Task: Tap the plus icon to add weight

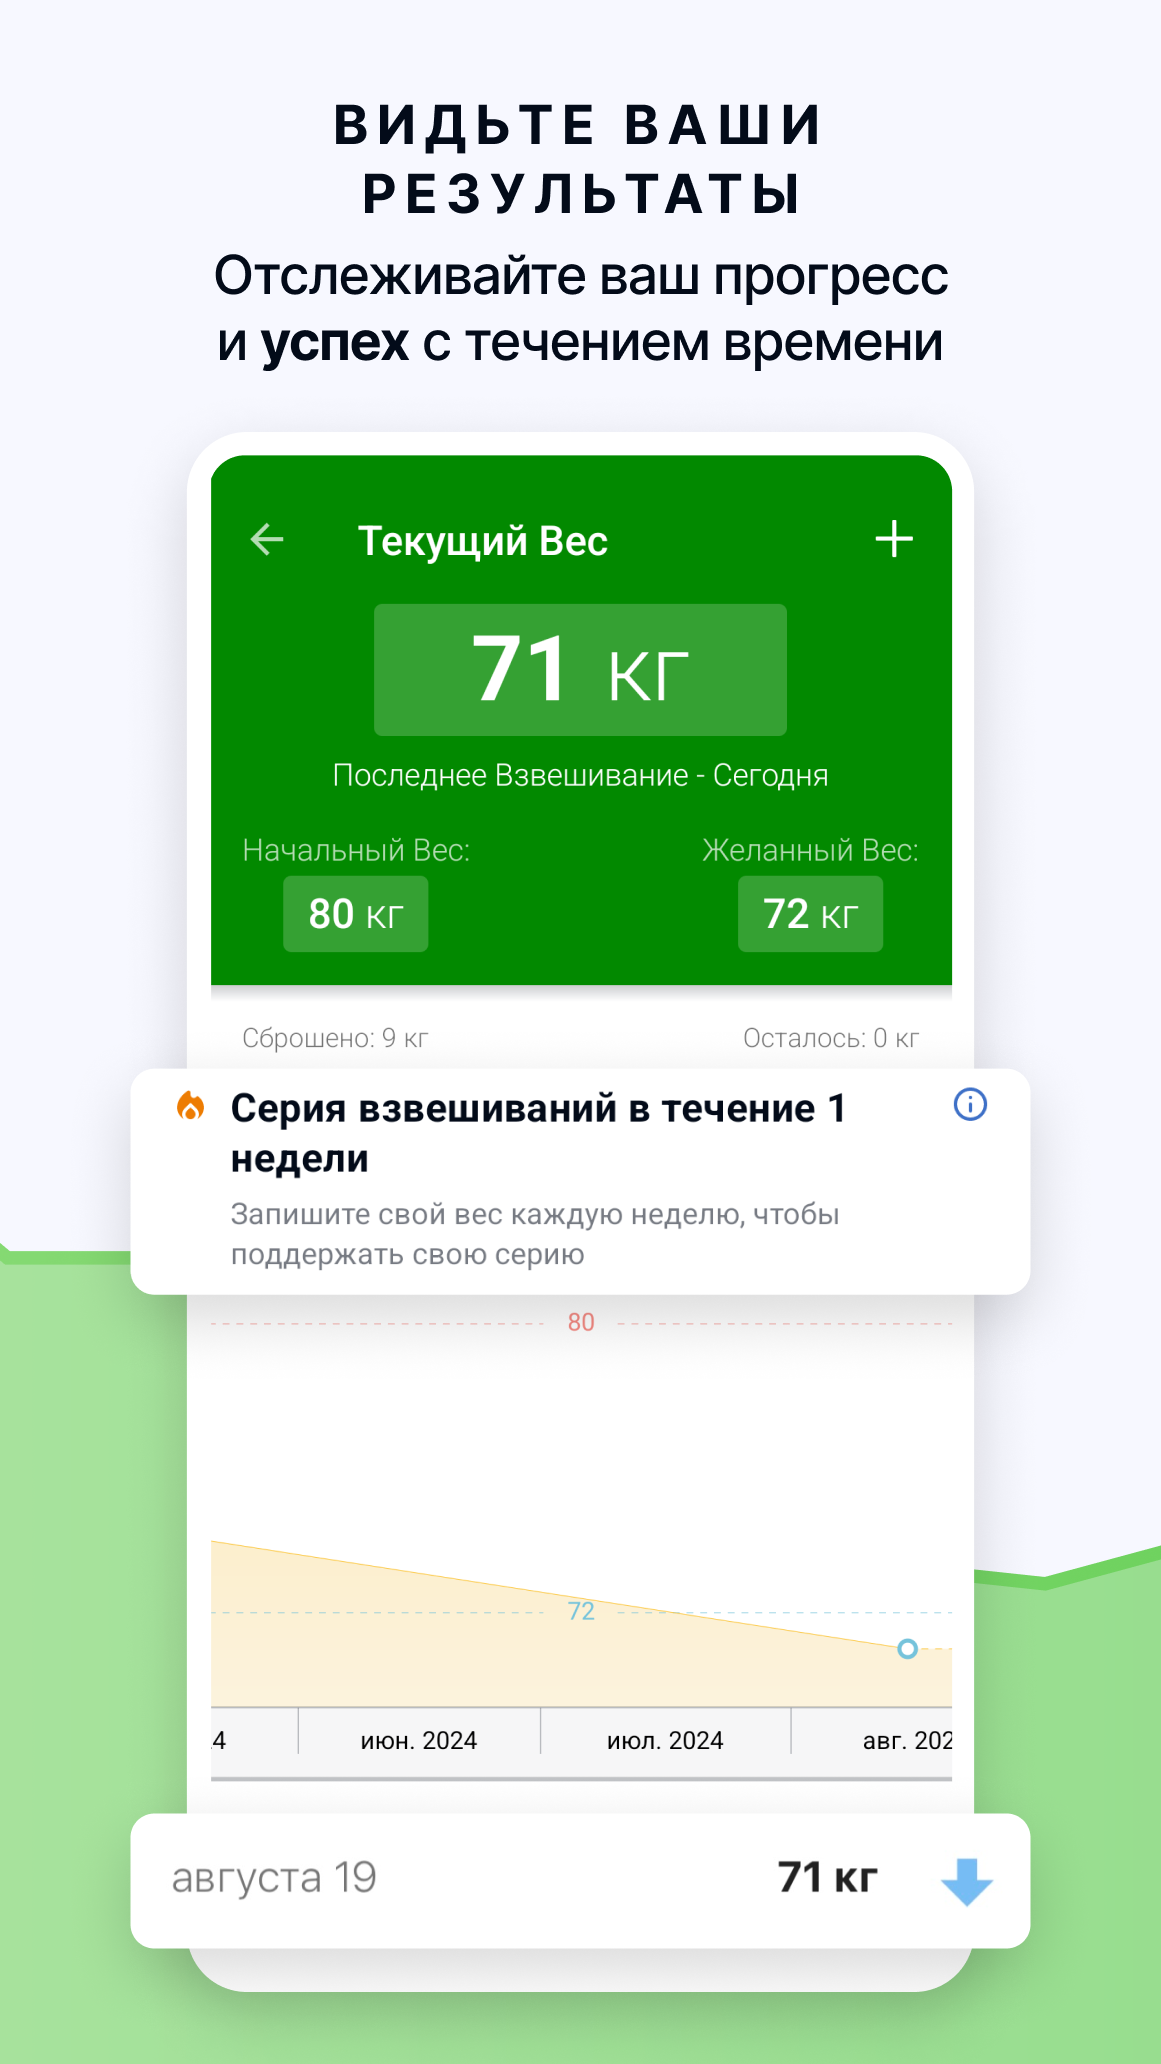Action: pos(894,539)
